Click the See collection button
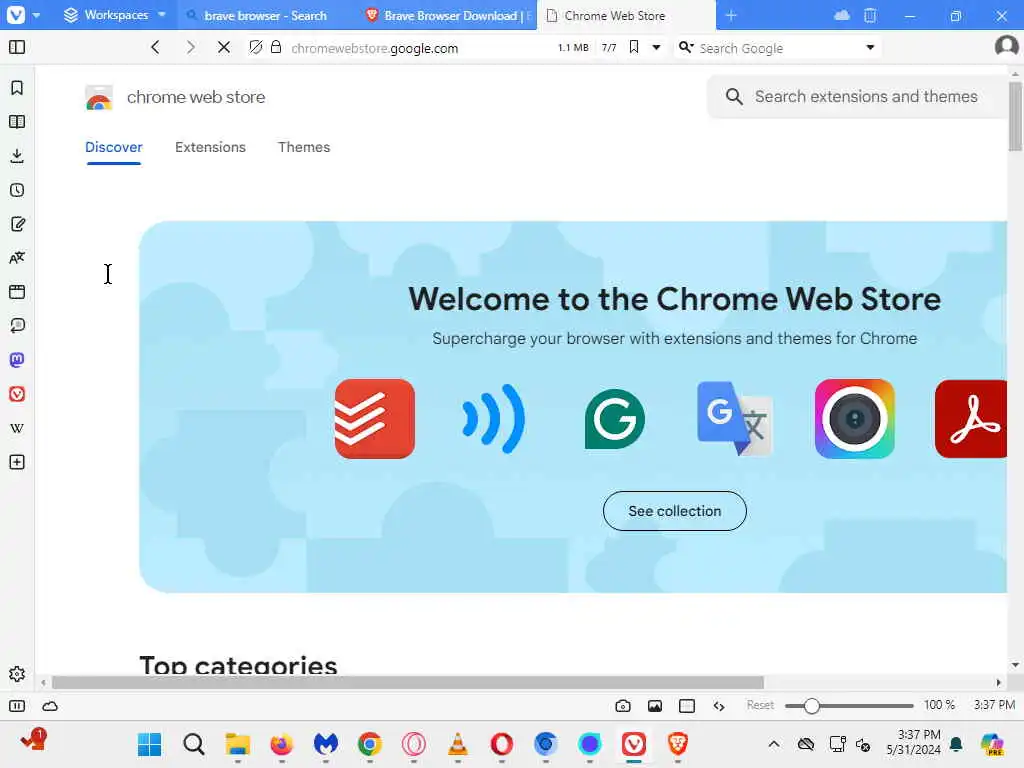 point(675,511)
